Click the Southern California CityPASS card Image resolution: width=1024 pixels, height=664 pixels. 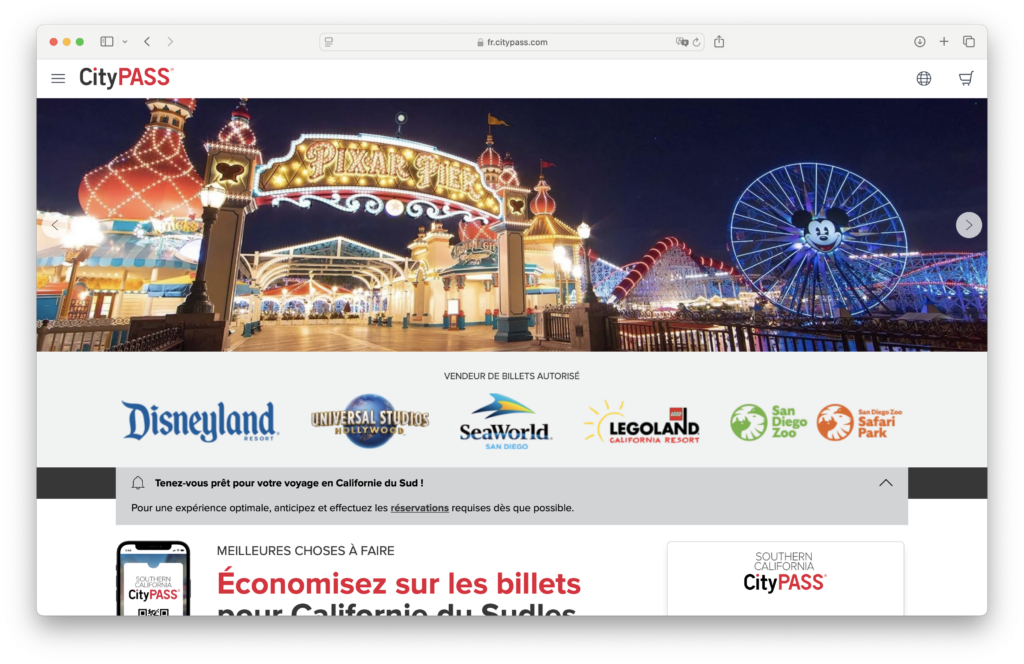point(785,578)
